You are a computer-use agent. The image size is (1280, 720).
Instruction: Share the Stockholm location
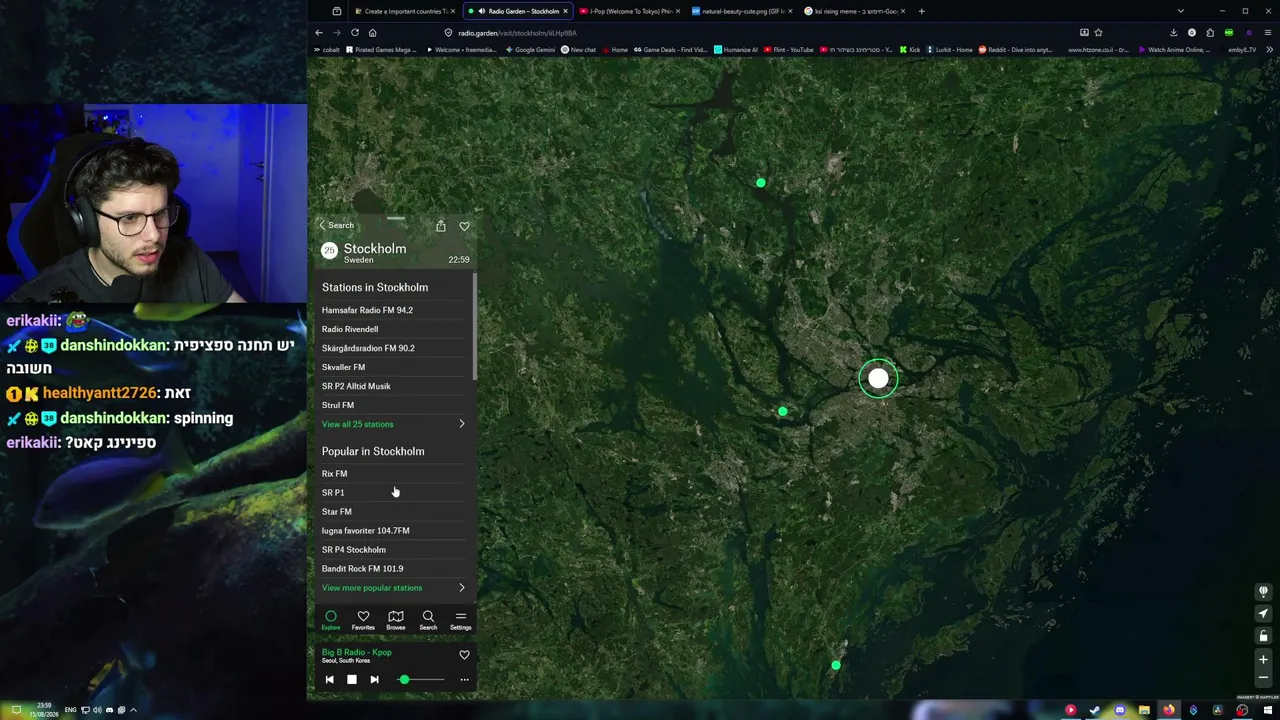coord(440,226)
